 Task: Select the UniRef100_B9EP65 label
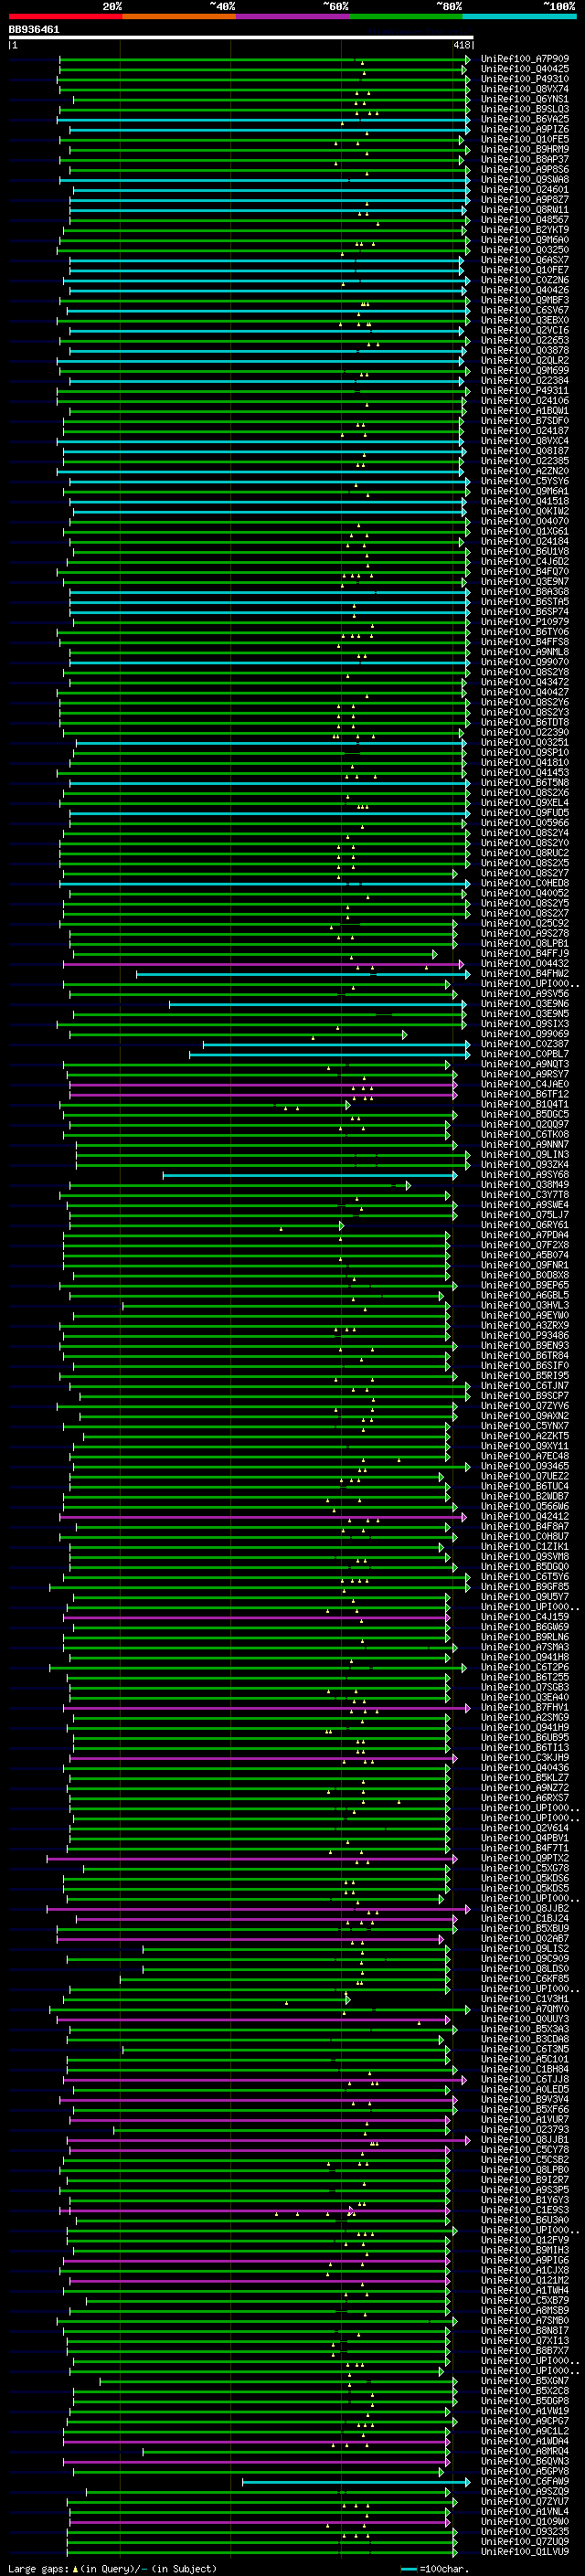(525, 1285)
